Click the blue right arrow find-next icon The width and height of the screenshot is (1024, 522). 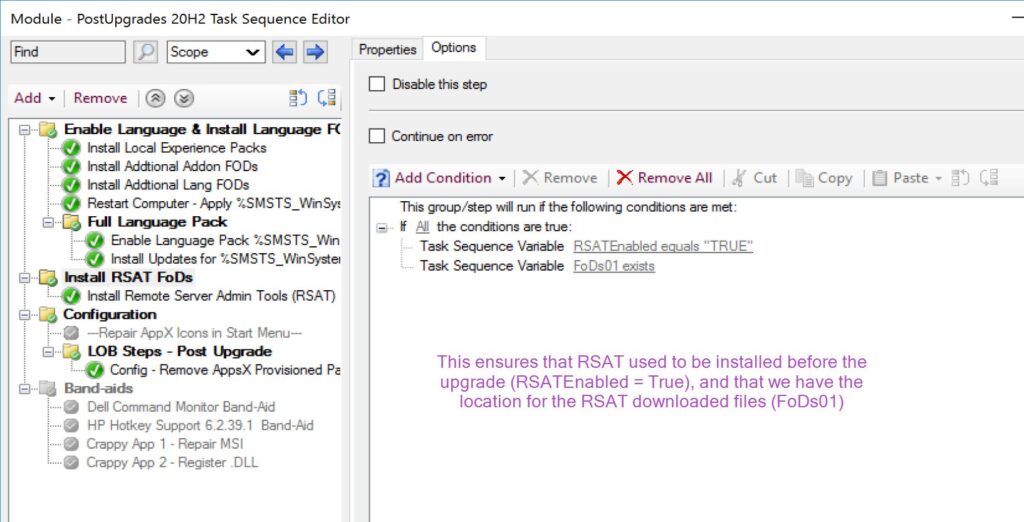pyautogui.click(x=315, y=52)
